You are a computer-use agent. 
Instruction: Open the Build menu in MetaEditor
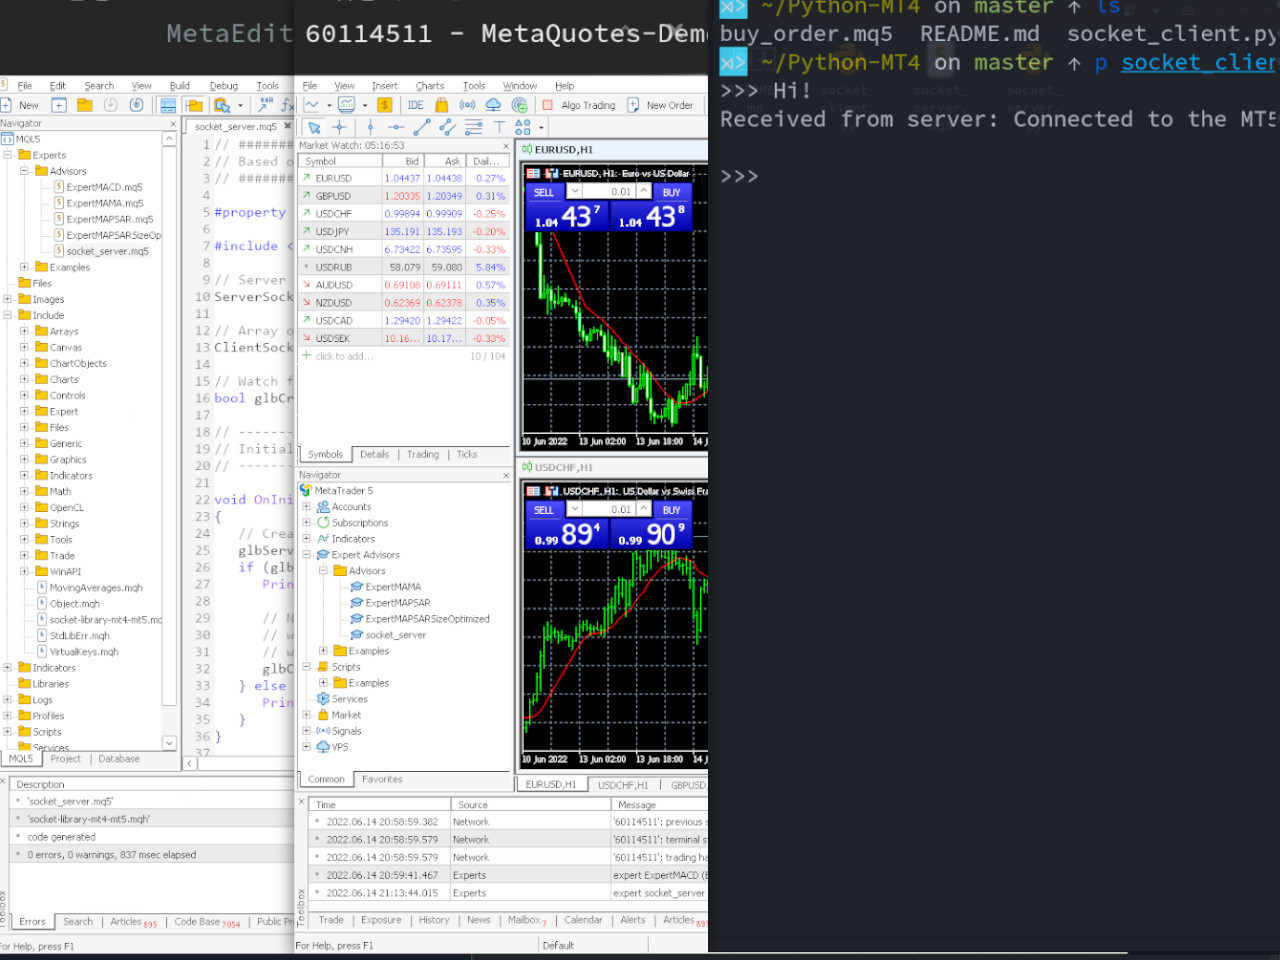180,86
